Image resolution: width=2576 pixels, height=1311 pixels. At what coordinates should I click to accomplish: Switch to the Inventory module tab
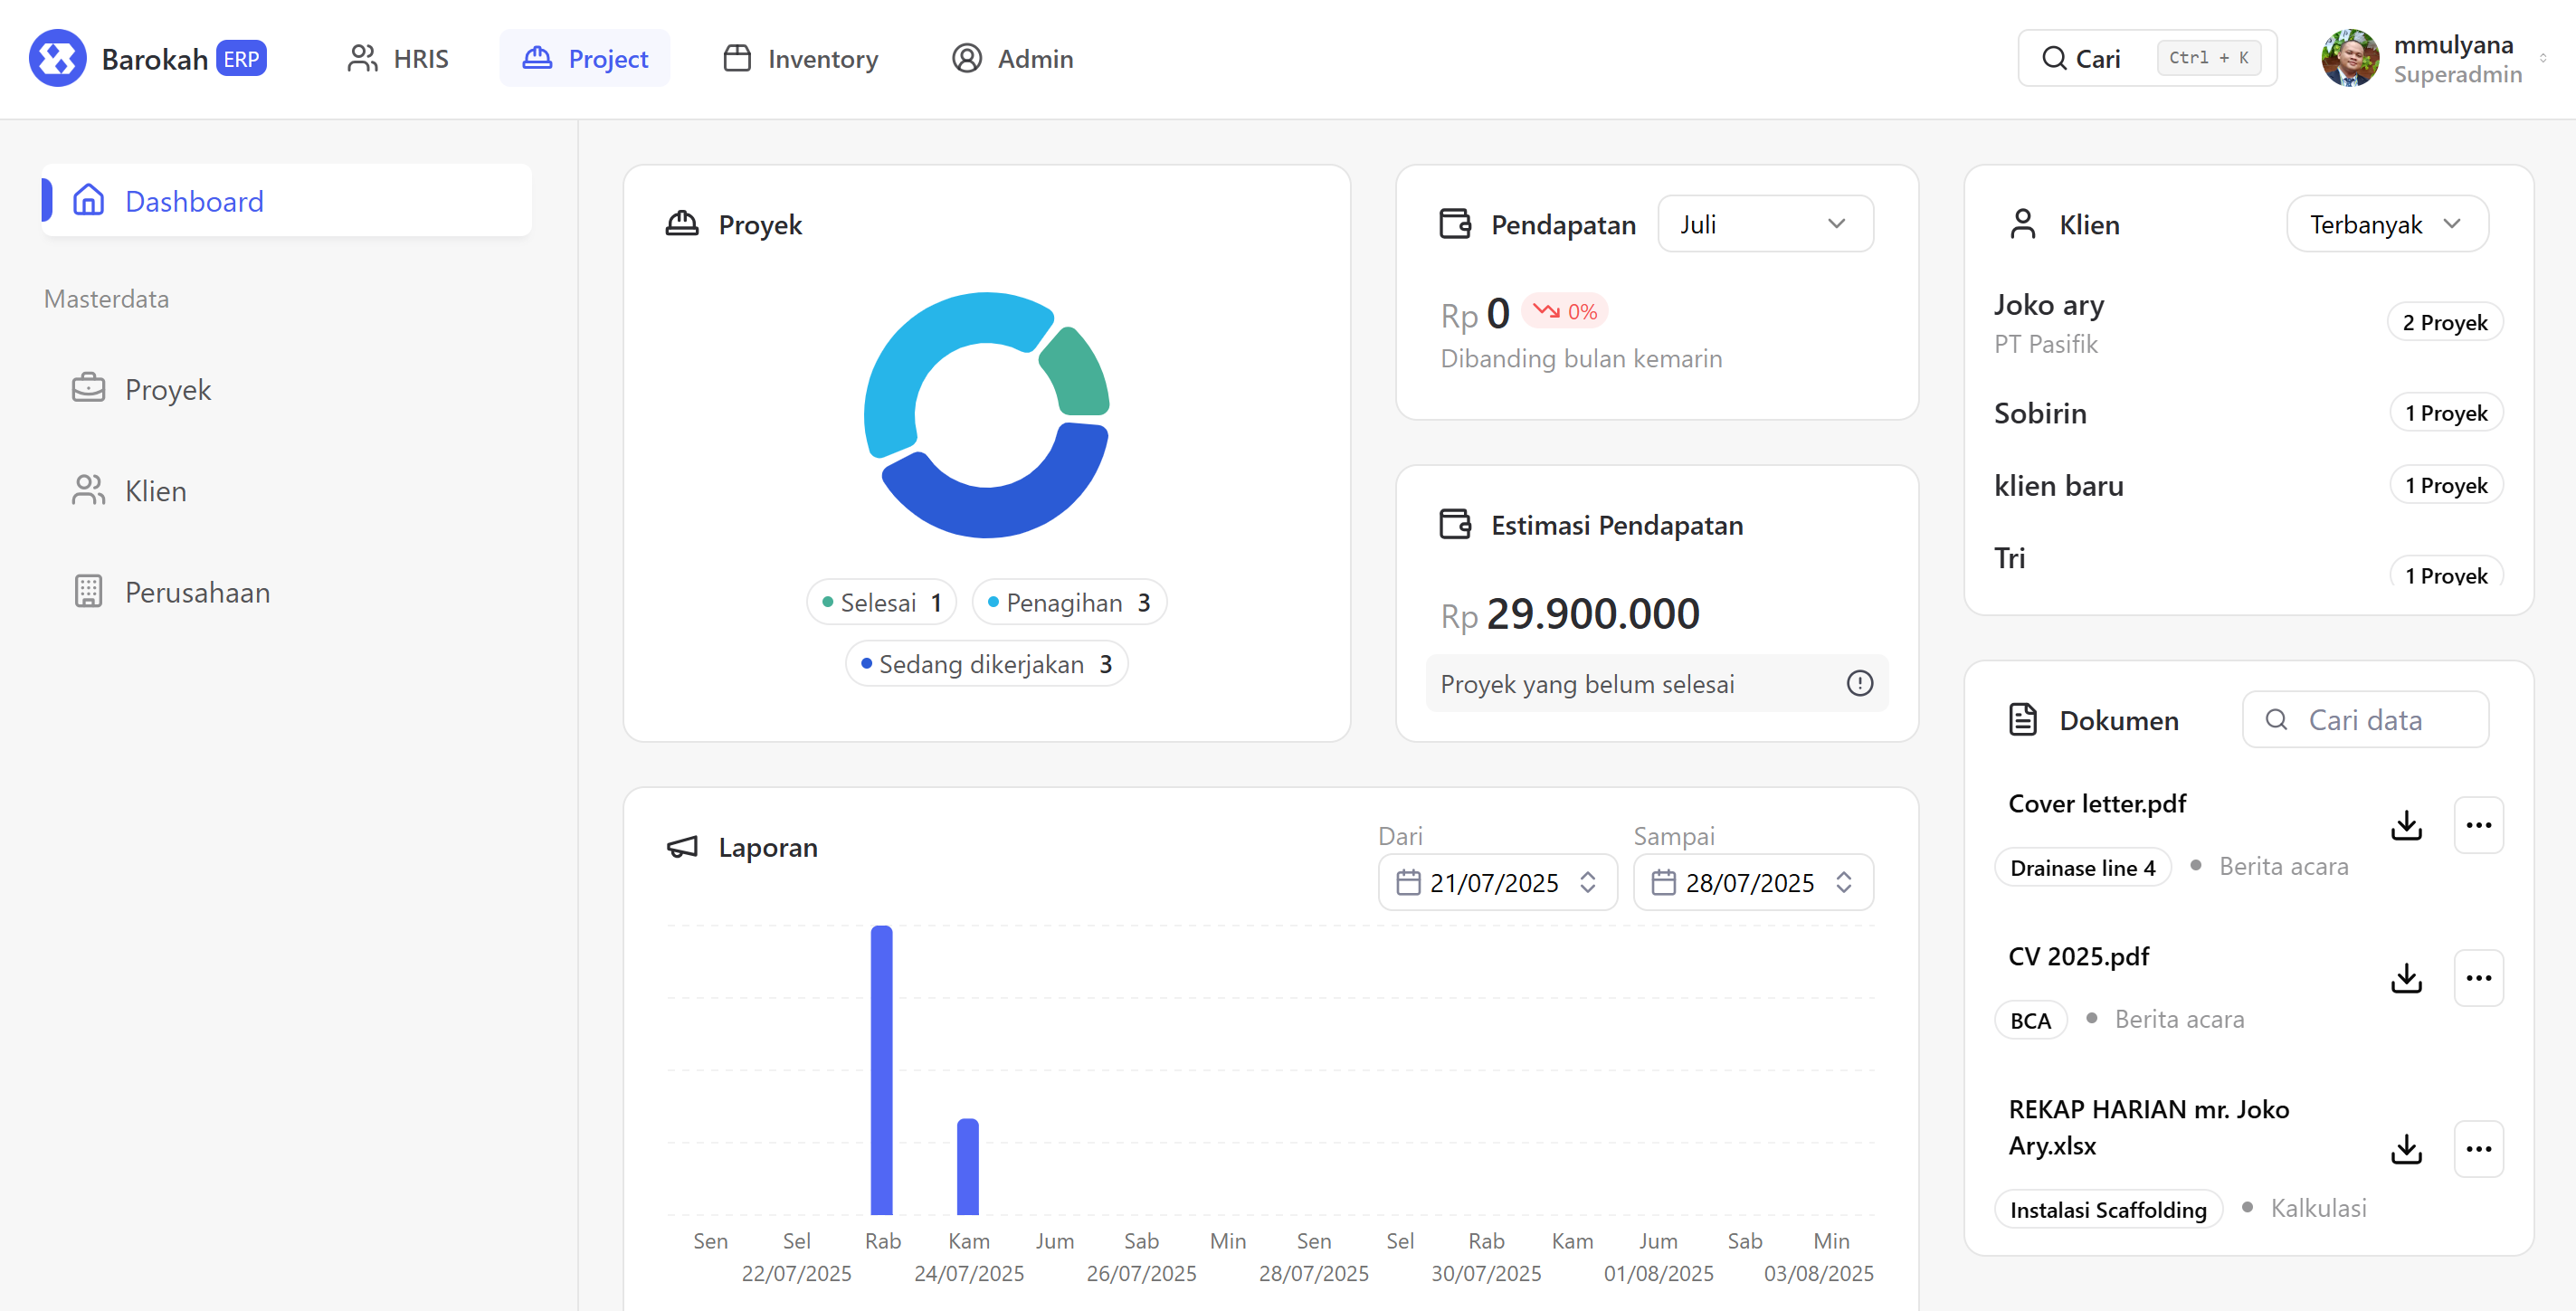coord(800,58)
